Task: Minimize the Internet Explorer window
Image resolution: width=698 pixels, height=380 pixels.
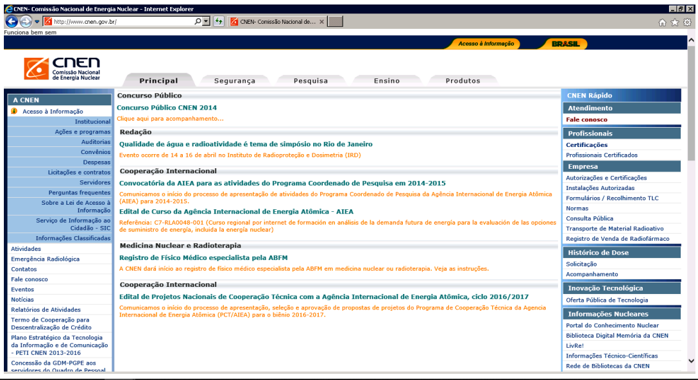Action: click(x=672, y=8)
